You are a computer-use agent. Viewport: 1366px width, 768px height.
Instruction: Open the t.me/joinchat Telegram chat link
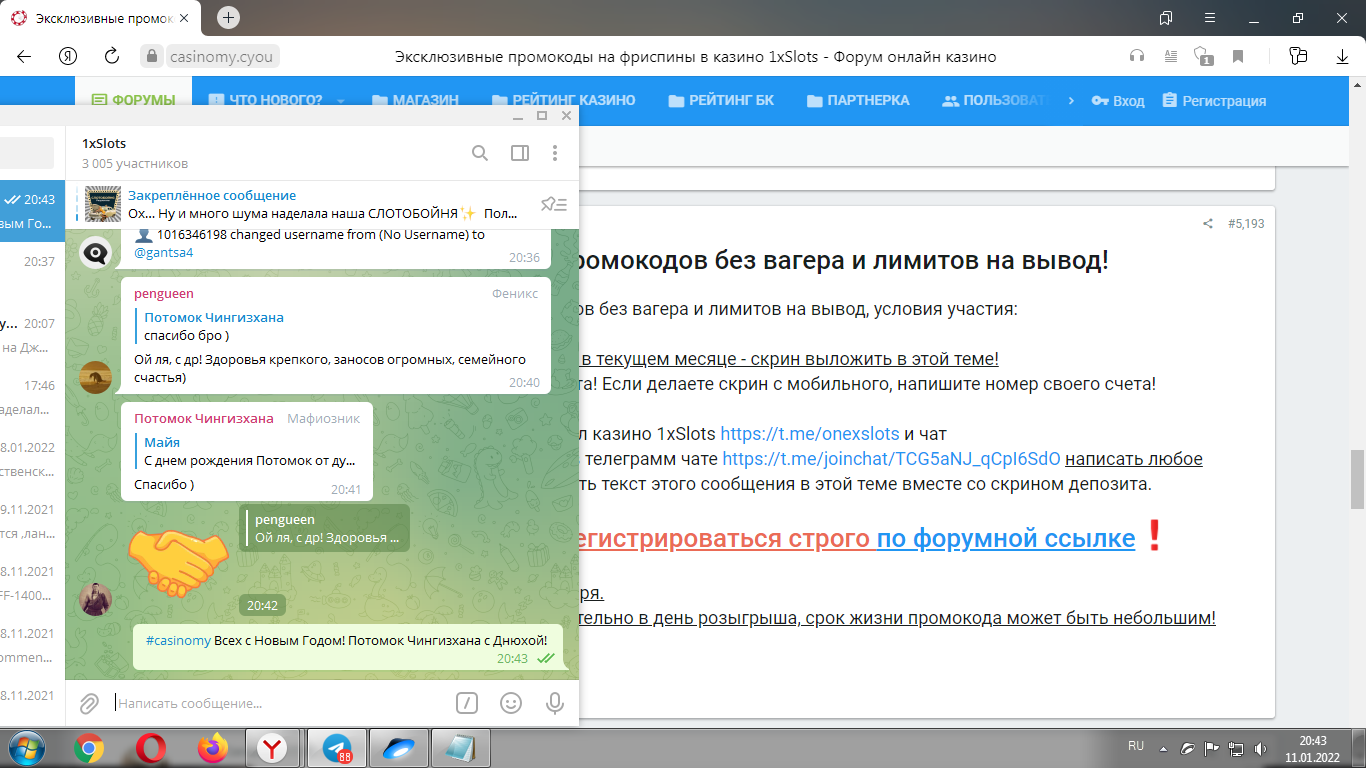click(891, 459)
